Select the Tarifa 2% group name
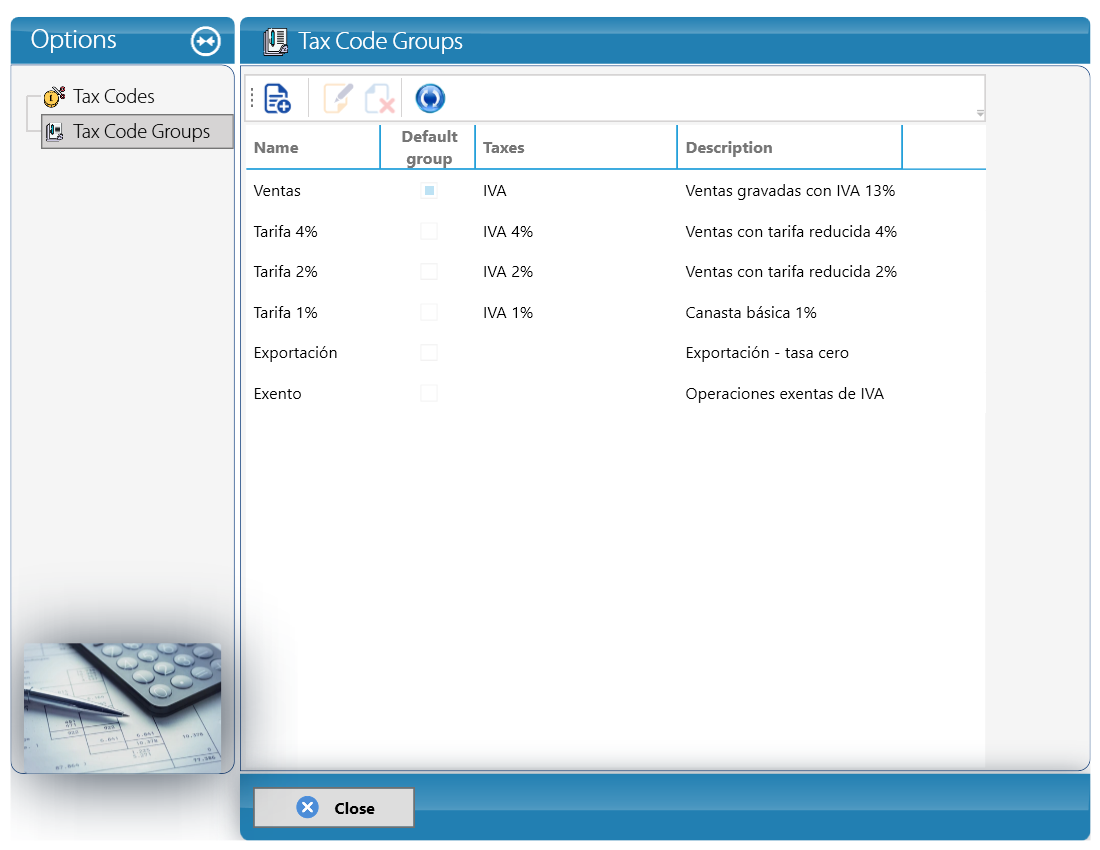The width and height of the screenshot is (1100, 850). (x=286, y=271)
